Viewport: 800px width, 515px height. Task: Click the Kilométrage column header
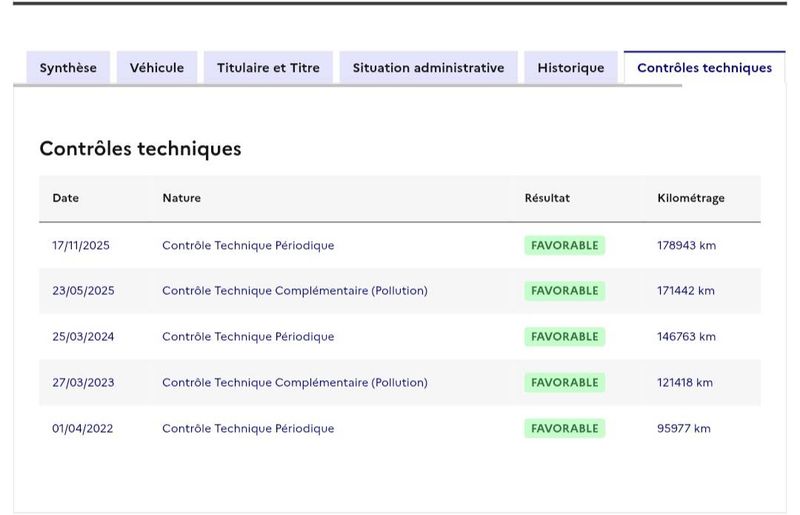coord(691,198)
